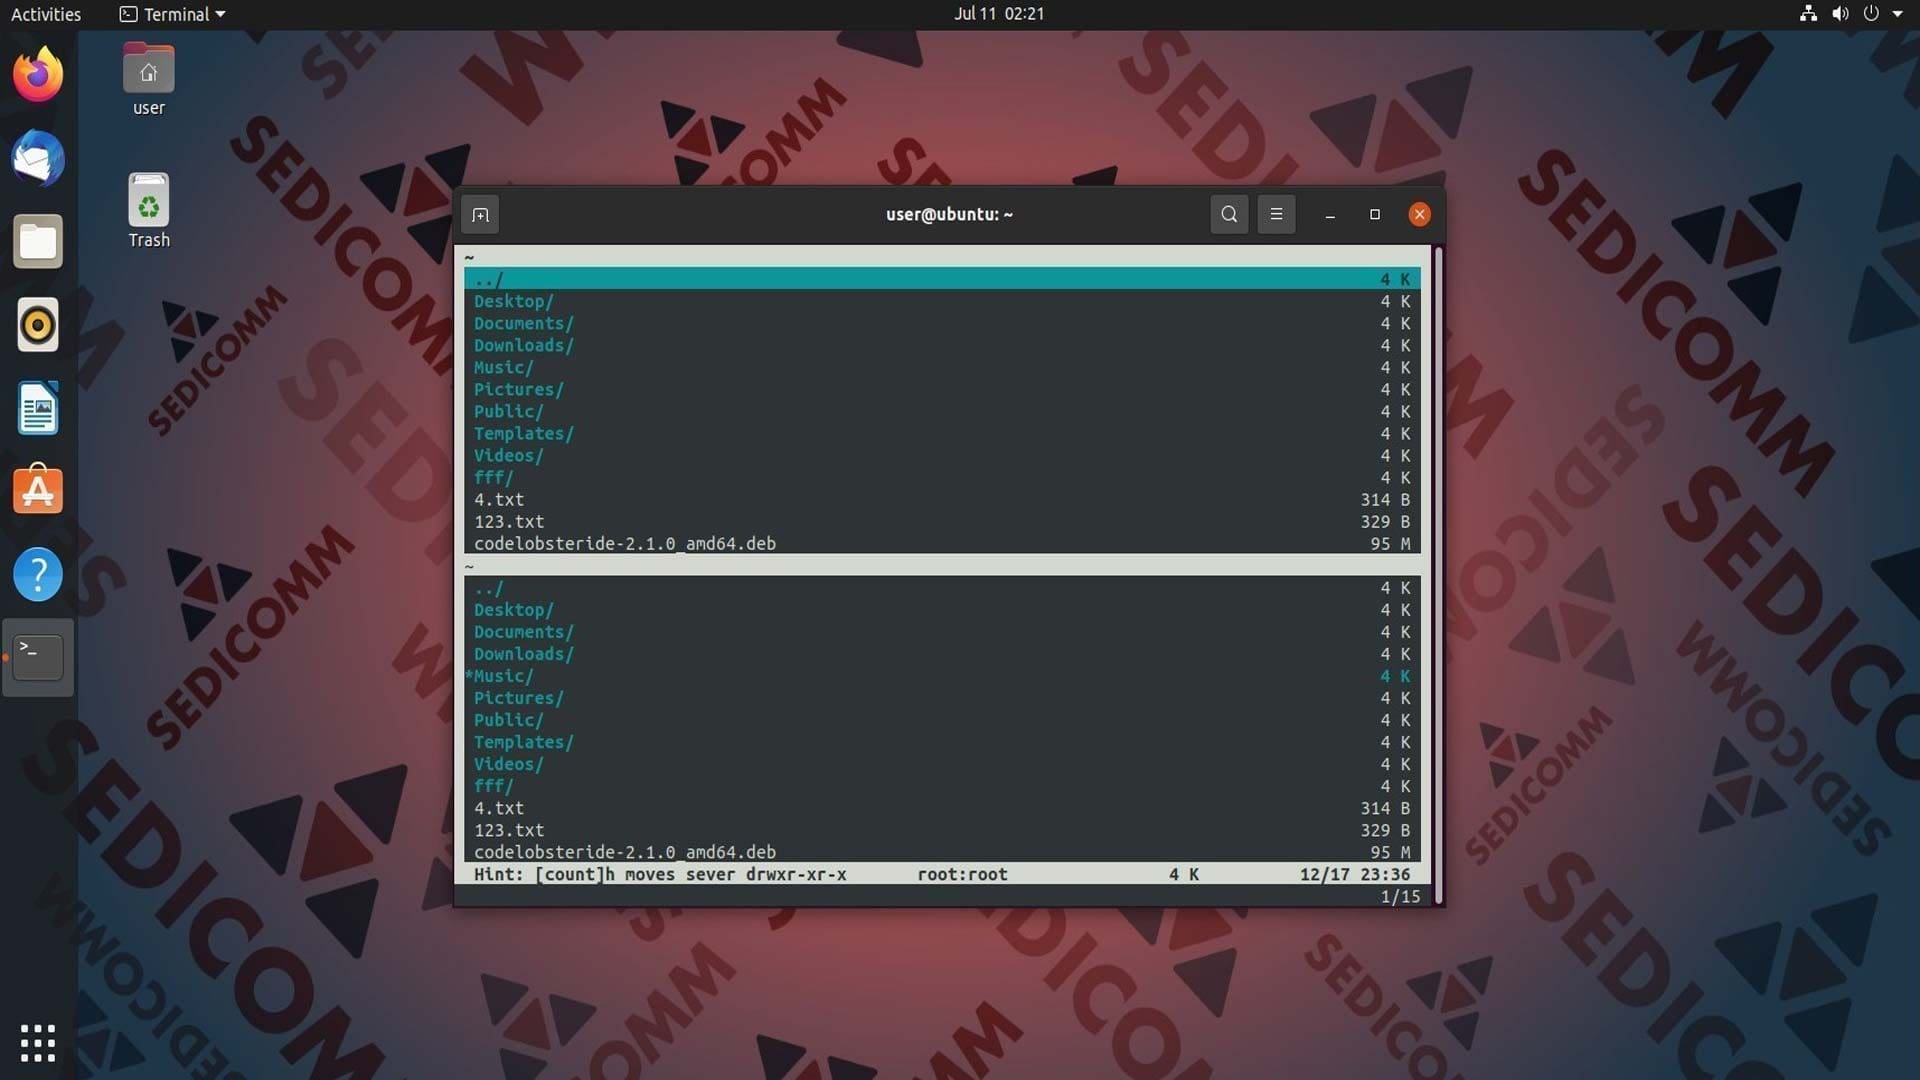
Task: Select the marked Music/ entry in the lower pane
Action: (942, 676)
